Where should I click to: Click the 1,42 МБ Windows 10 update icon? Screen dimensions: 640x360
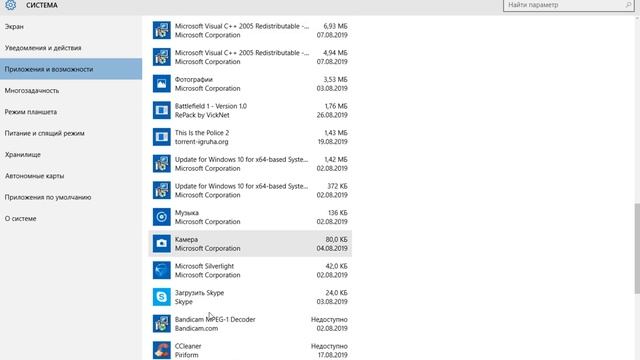click(x=162, y=164)
